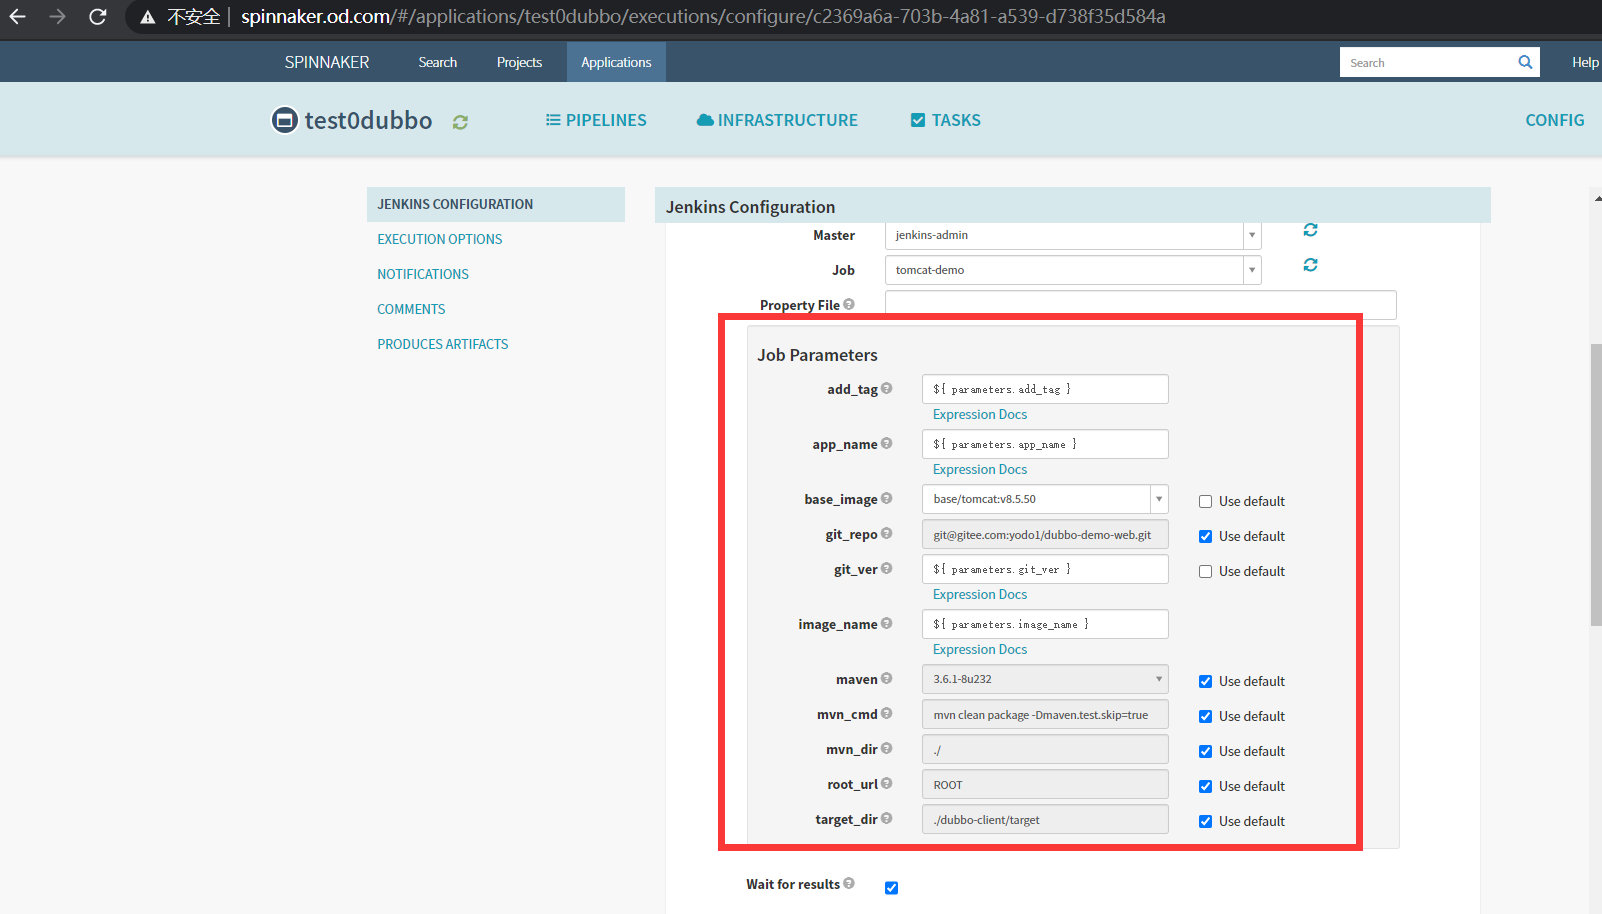1602x914 pixels.
Task: Click the help icon beside root_url
Action: [x=886, y=783]
